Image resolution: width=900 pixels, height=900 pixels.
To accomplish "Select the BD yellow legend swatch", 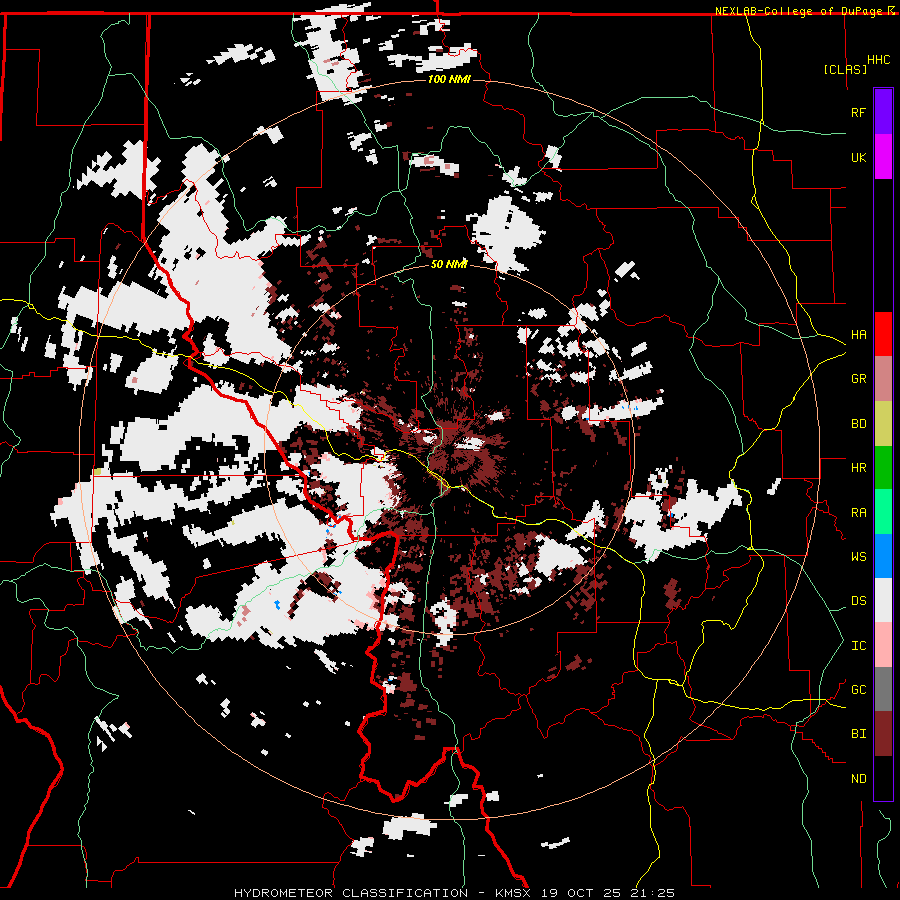I will [x=883, y=424].
